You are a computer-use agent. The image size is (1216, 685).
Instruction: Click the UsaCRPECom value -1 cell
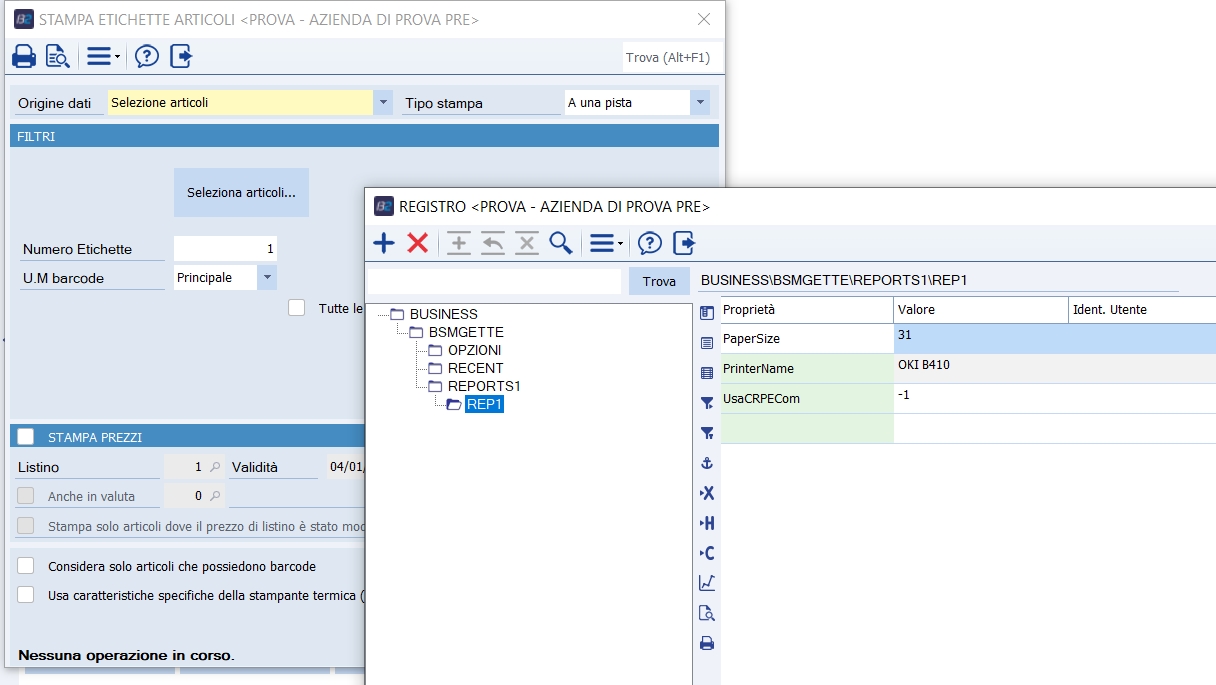point(1055,399)
